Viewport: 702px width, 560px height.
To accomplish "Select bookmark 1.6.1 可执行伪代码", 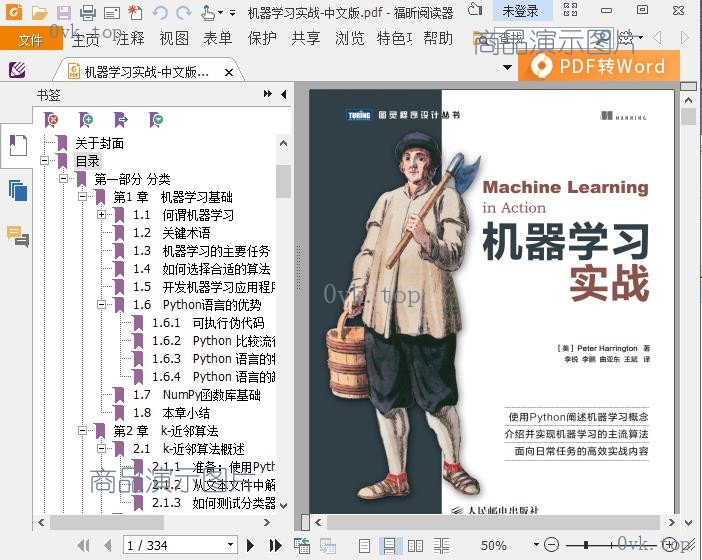I will click(208, 323).
